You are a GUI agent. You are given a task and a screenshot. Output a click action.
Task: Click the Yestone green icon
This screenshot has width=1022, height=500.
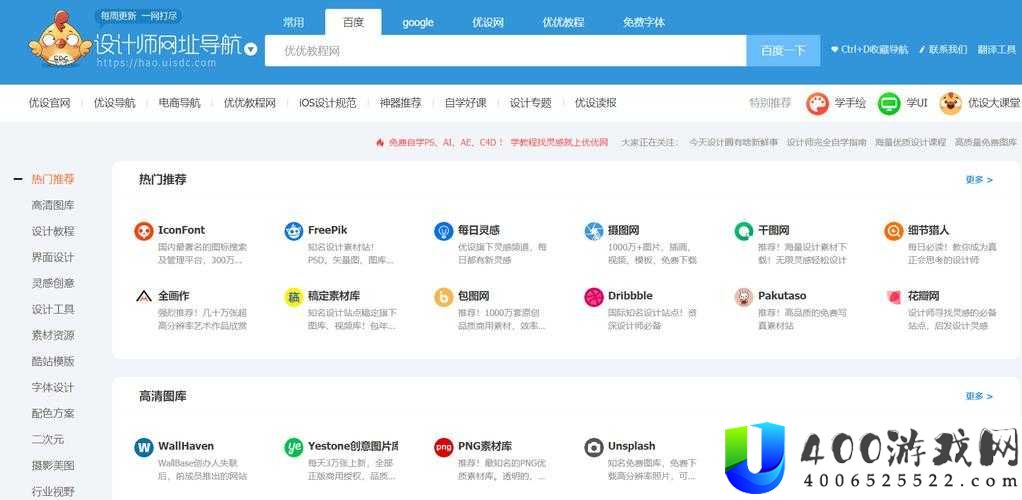[293, 447]
